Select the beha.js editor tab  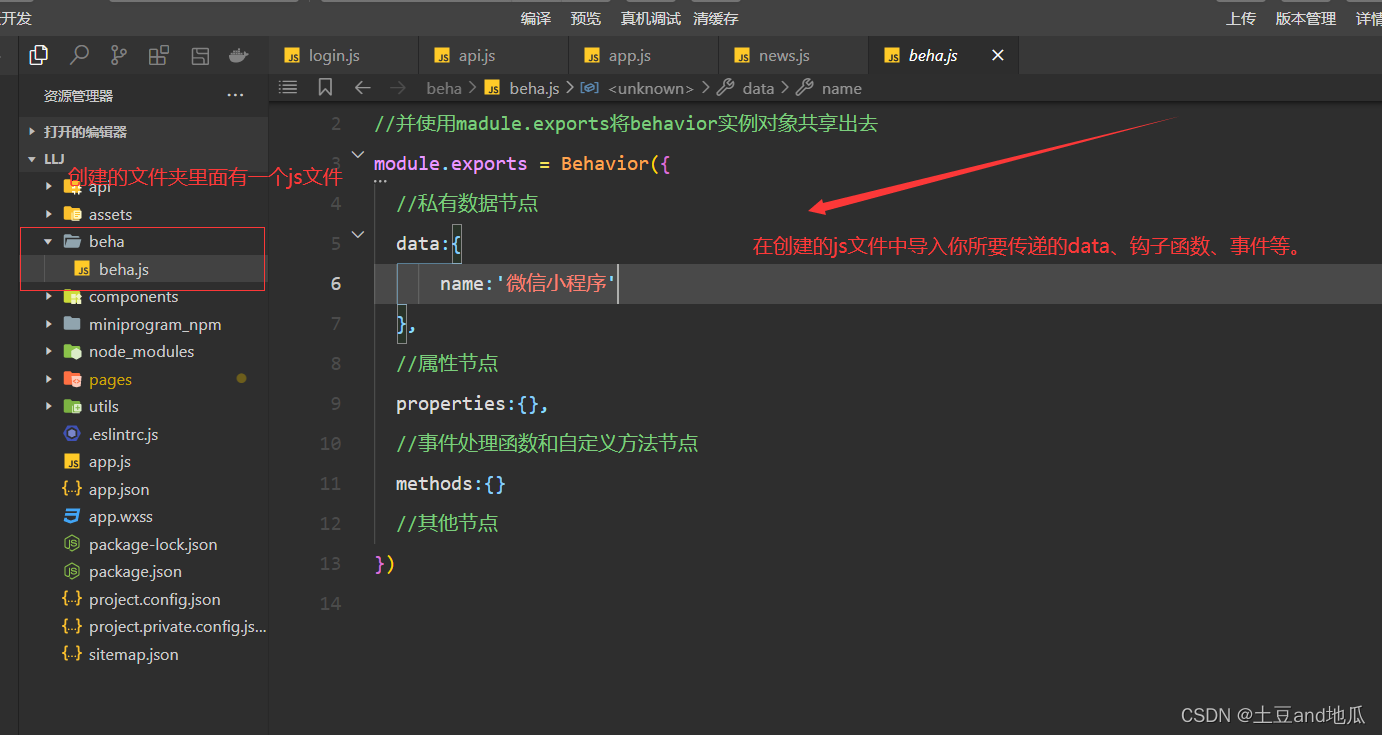[x=943, y=56]
